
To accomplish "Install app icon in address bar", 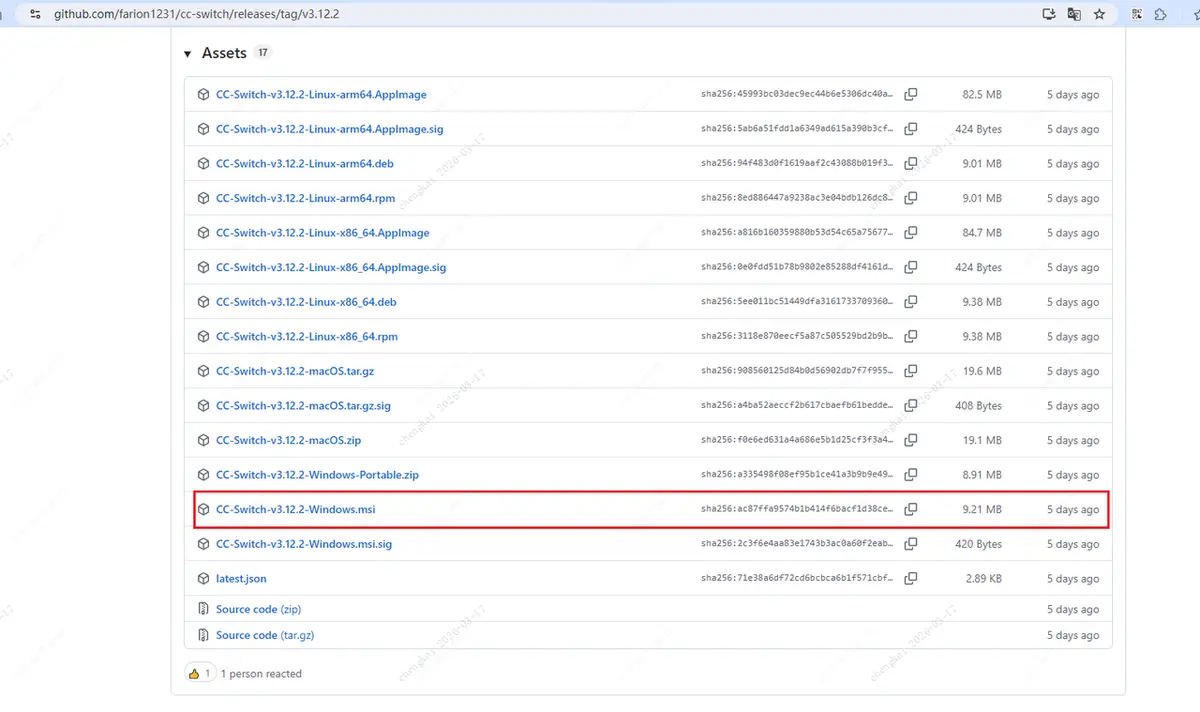I will click(x=1049, y=15).
